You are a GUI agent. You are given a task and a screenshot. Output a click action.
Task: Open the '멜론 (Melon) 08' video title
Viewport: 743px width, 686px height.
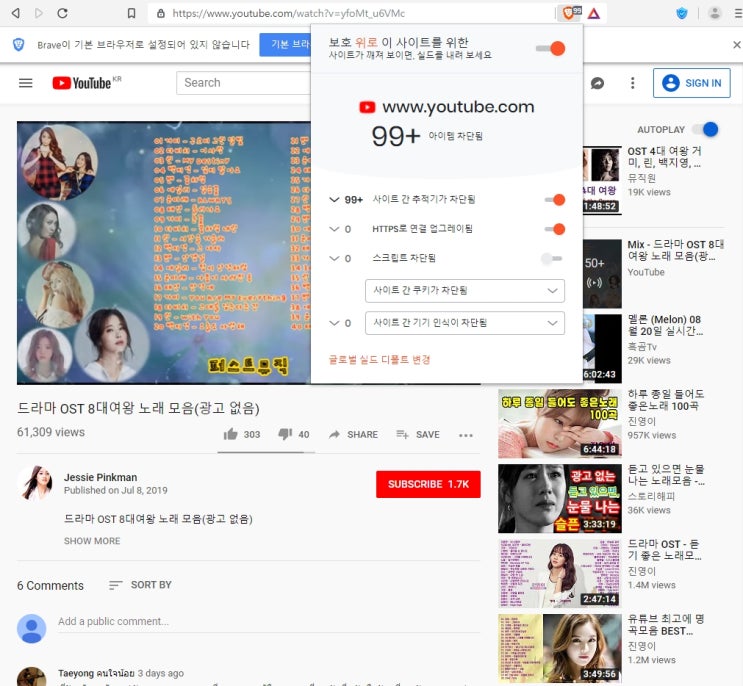point(665,325)
